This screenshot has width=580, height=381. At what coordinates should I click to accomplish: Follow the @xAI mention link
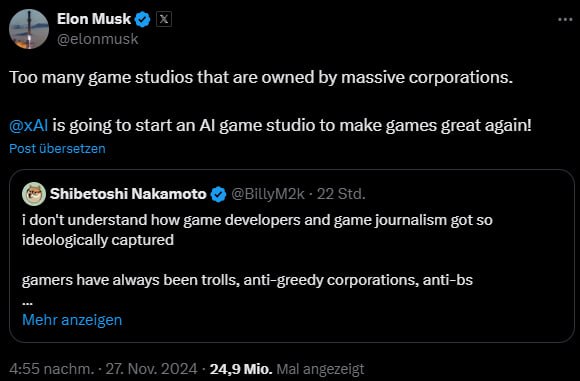tap(28, 125)
